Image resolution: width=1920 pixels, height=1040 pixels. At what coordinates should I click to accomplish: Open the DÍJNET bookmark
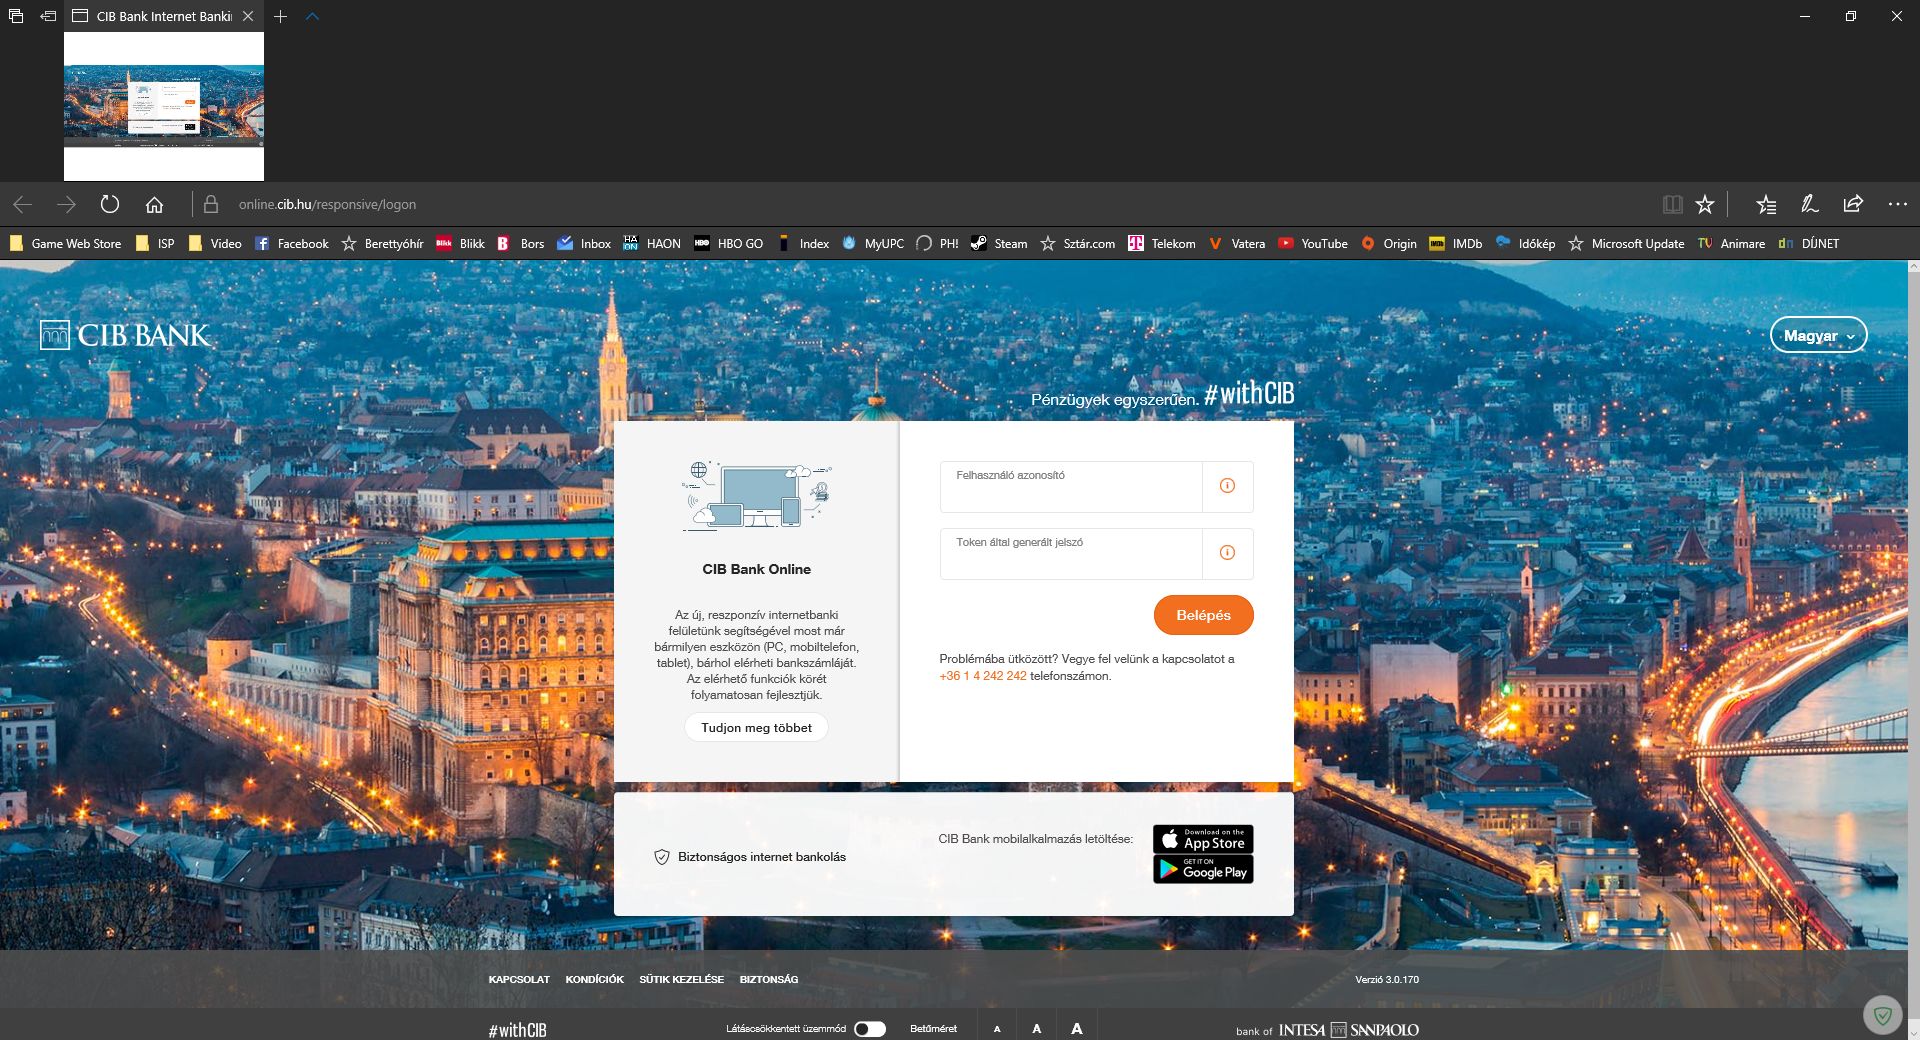pyautogui.click(x=1809, y=243)
